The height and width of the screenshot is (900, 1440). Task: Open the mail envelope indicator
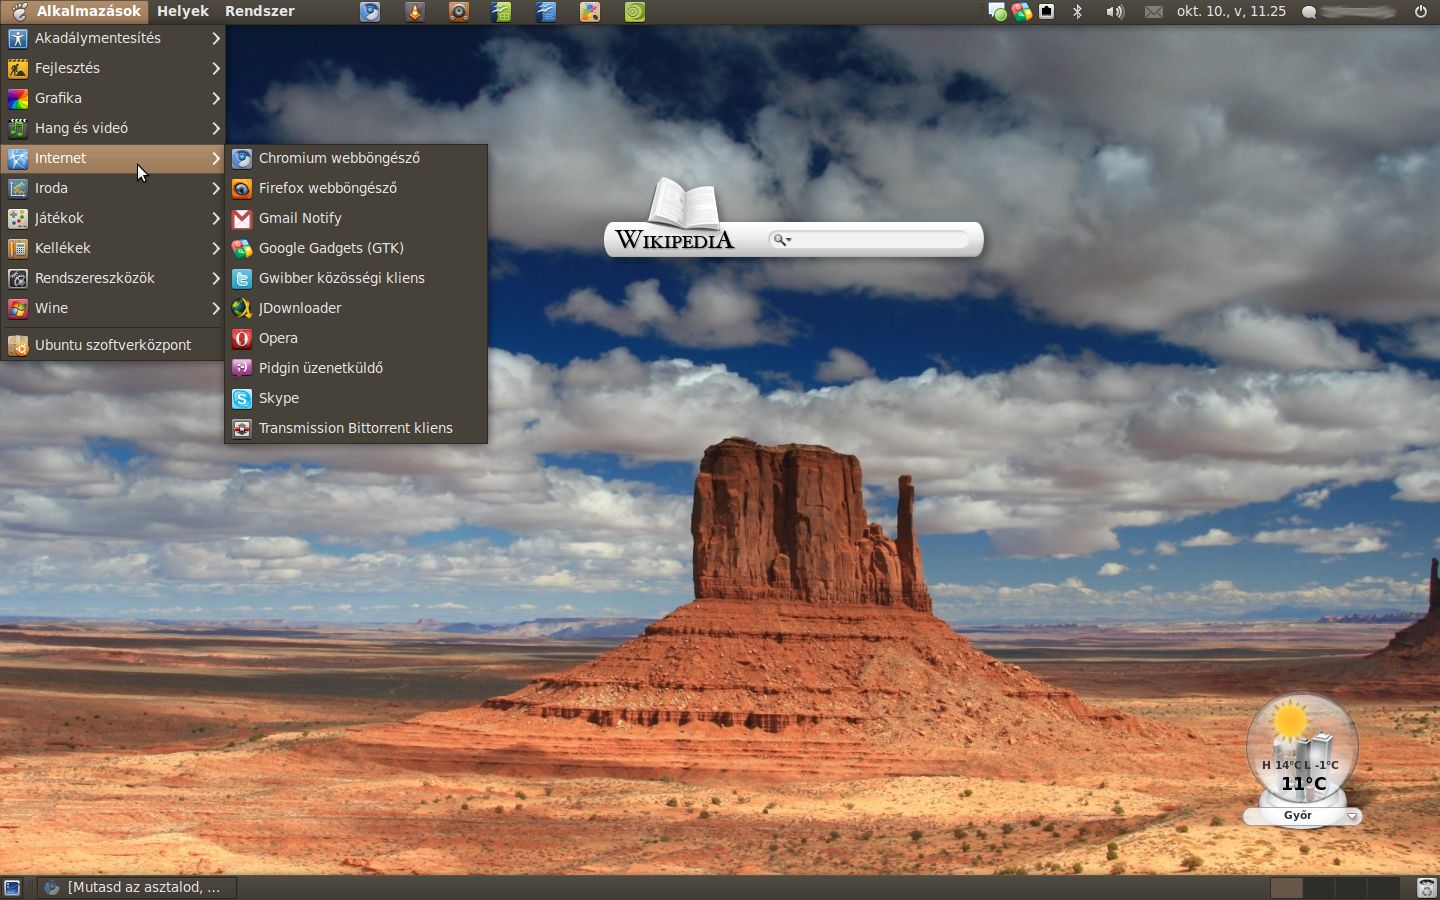click(x=1153, y=12)
